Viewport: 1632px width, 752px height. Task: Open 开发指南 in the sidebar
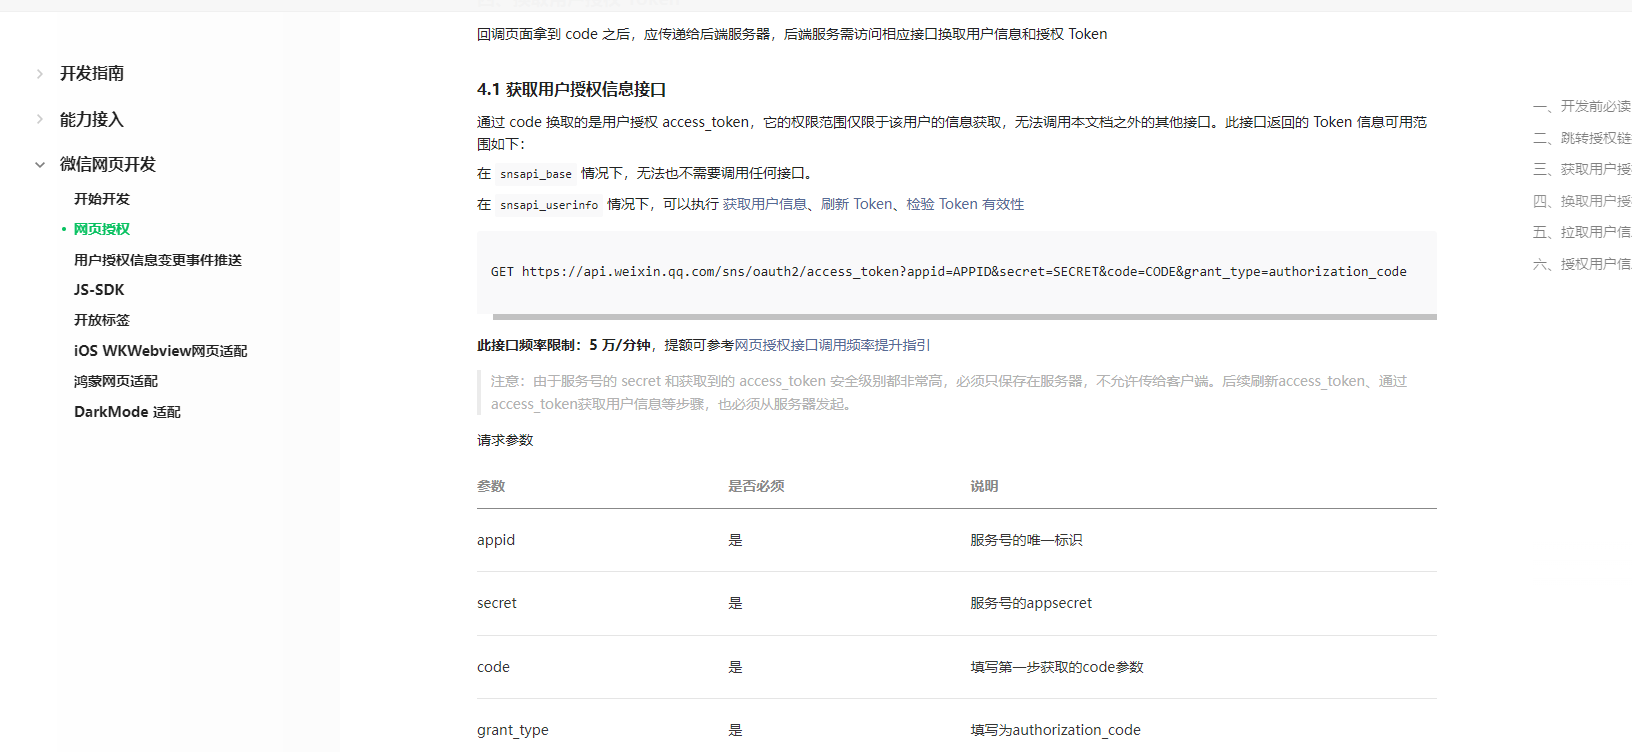coord(92,74)
